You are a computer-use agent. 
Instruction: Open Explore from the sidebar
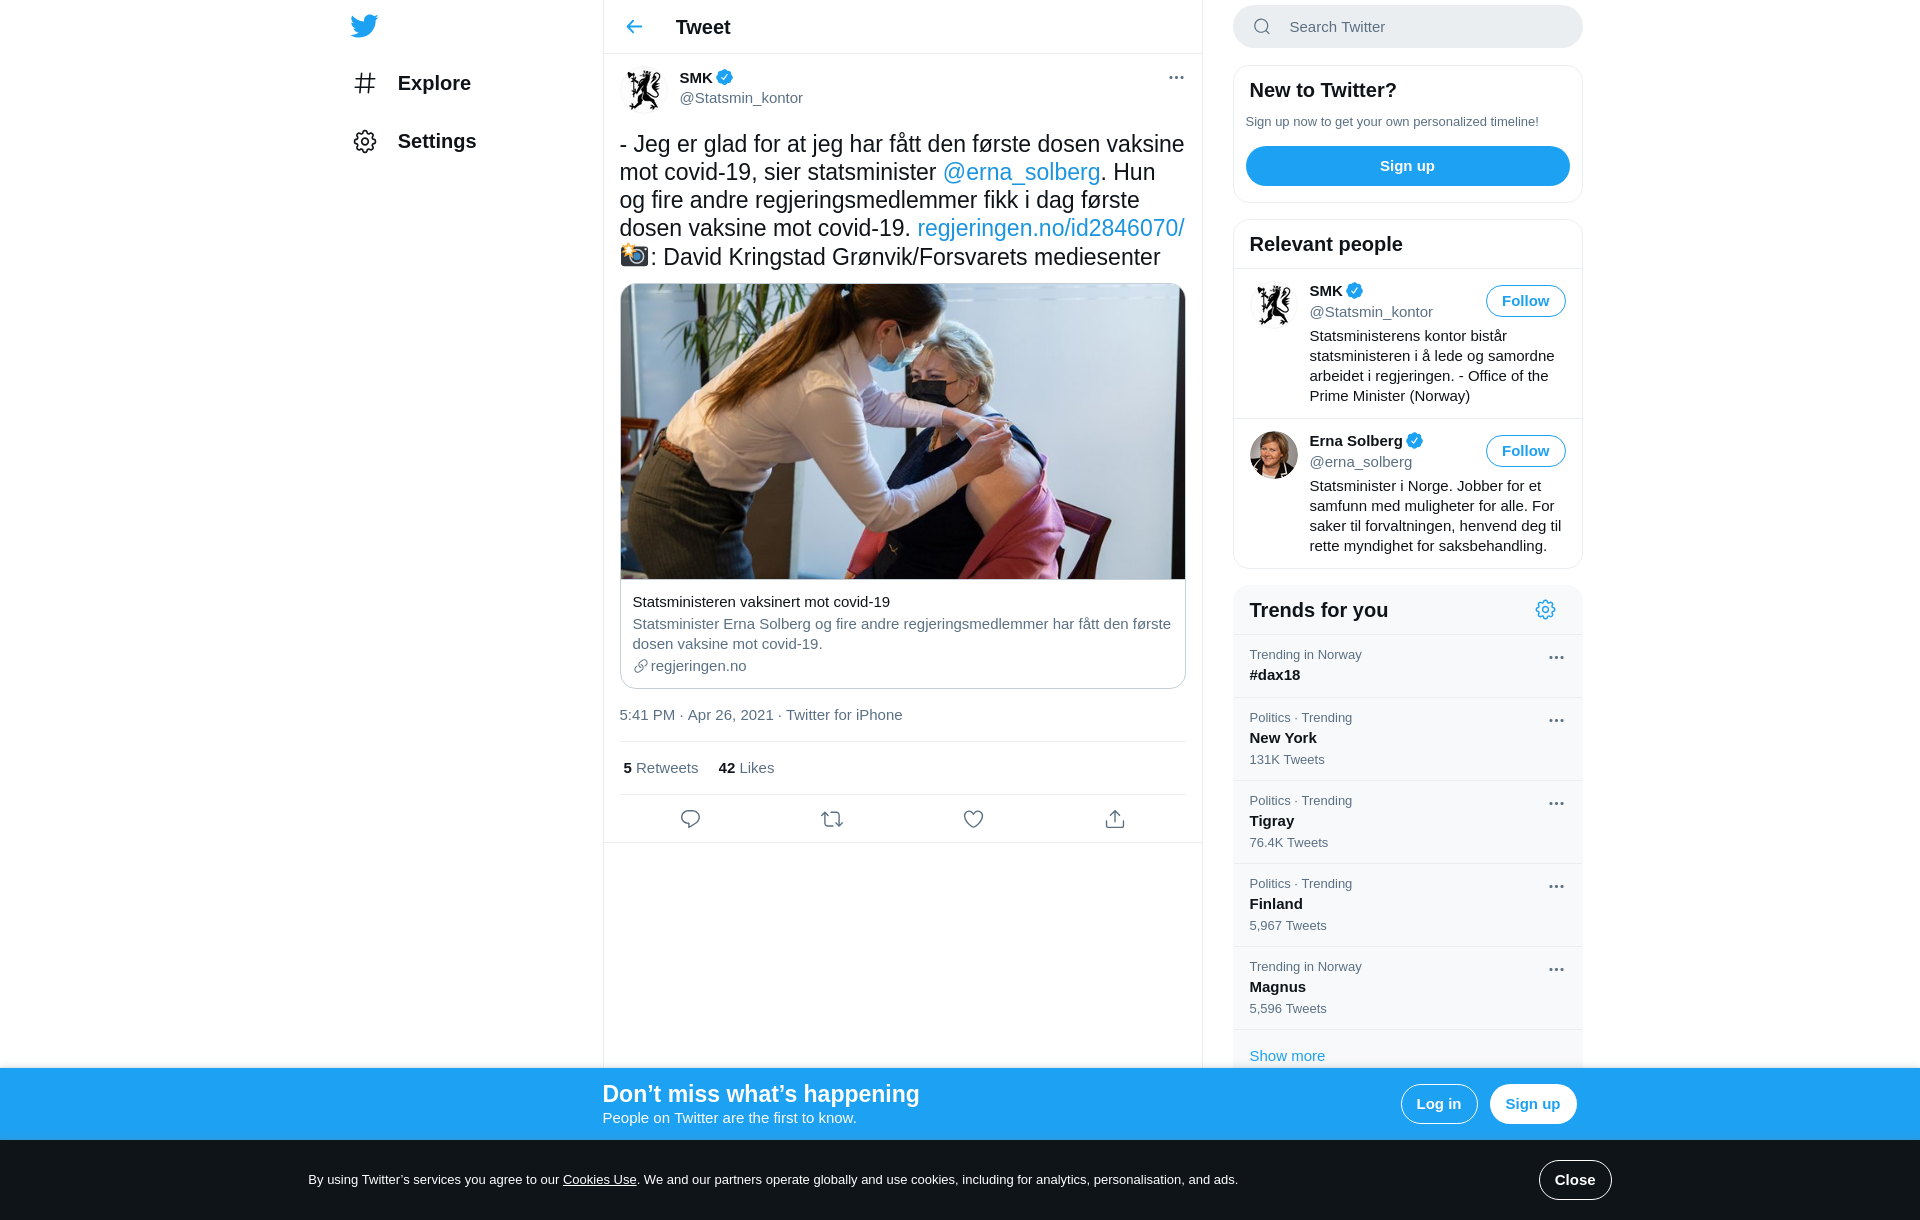pos(412,83)
